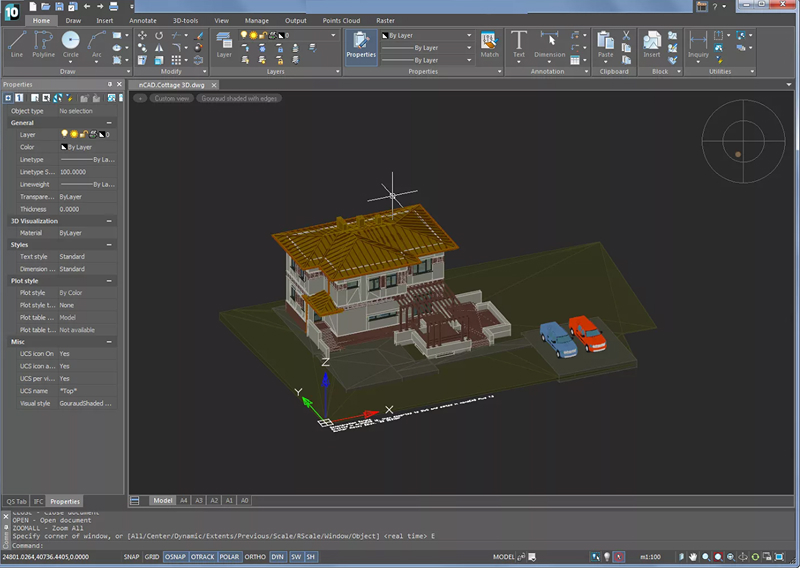Switch to the Annotate ribbon tab
The height and width of the screenshot is (568, 800).
pyautogui.click(x=142, y=20)
